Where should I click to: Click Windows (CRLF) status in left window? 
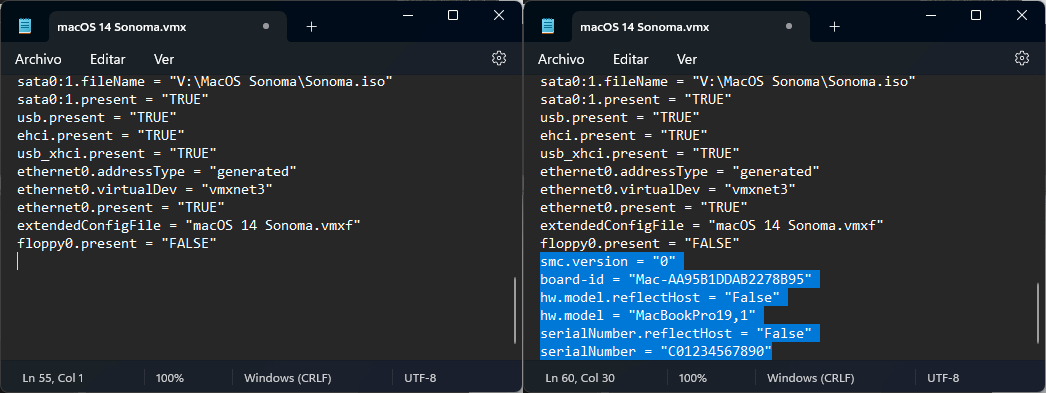coord(288,378)
